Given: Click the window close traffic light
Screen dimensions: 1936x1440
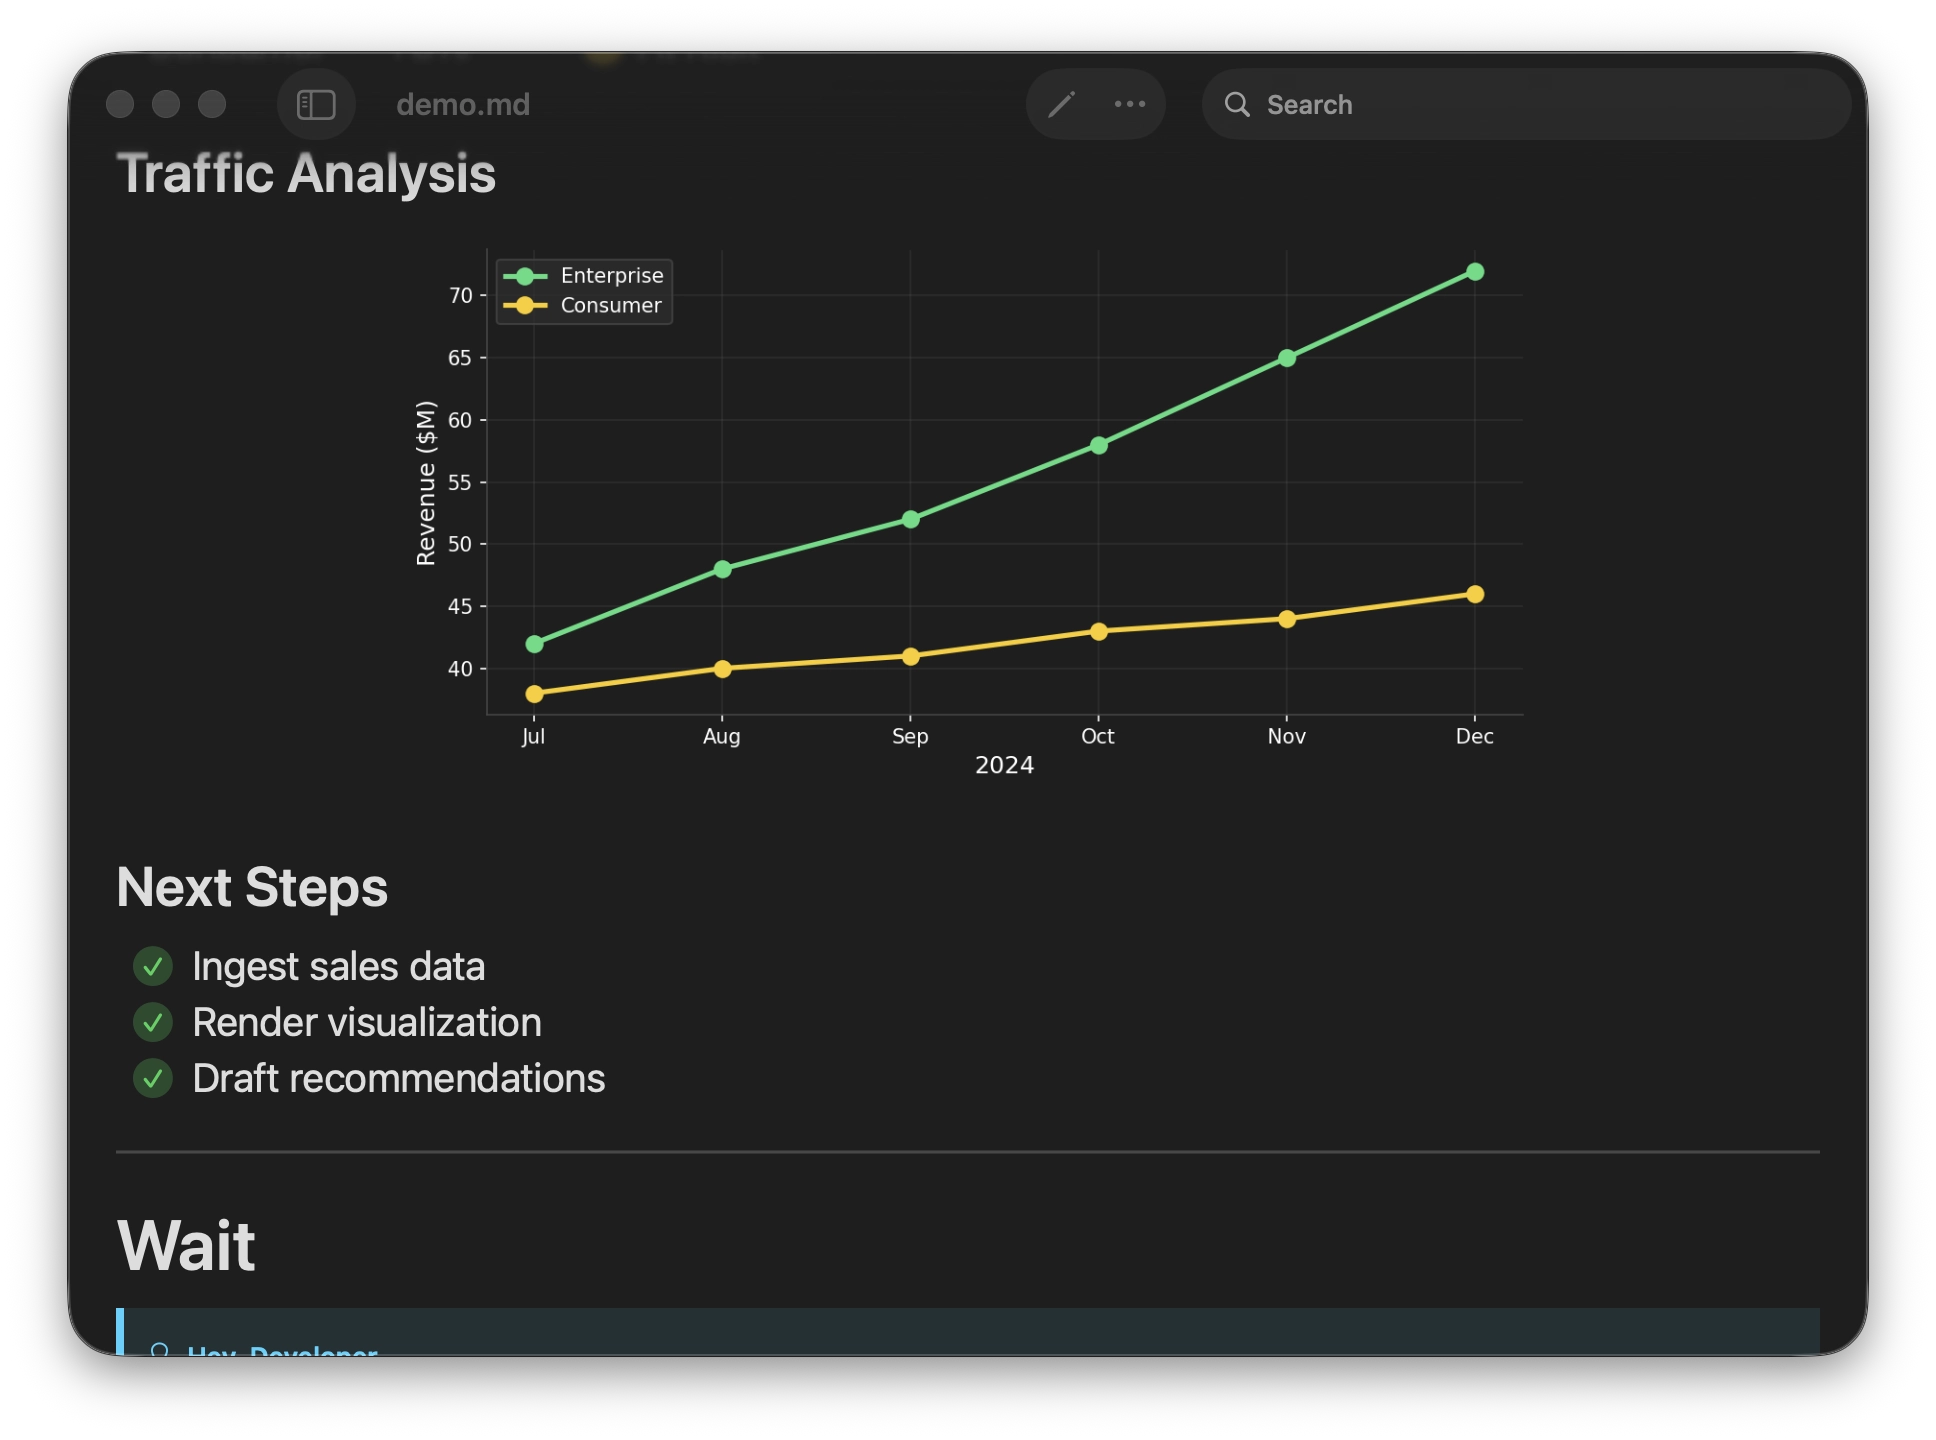Looking at the screenshot, I should click(120, 105).
